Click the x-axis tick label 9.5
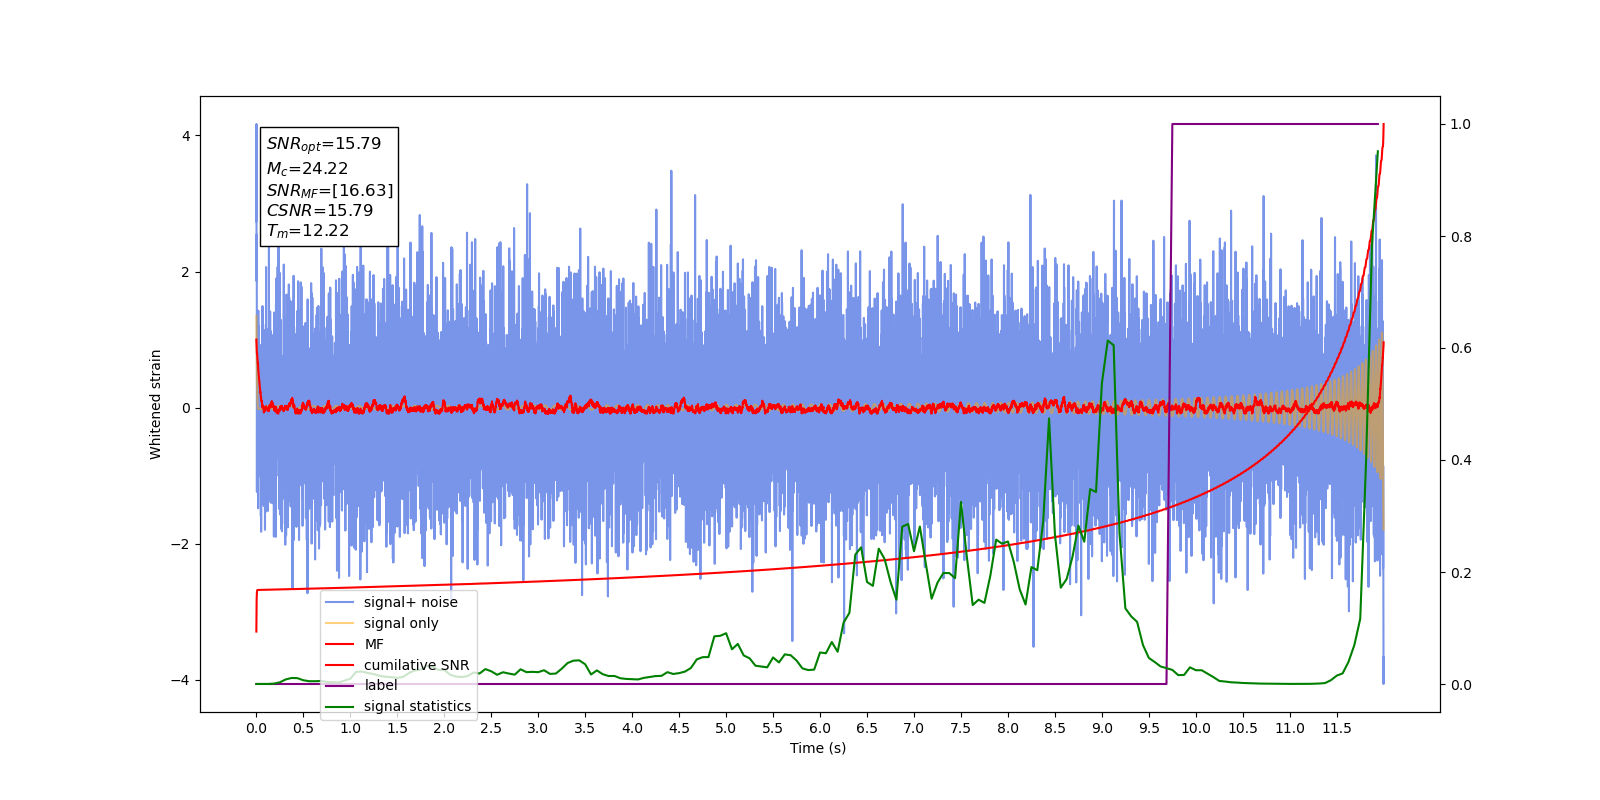The image size is (1600, 800). coord(1149,728)
